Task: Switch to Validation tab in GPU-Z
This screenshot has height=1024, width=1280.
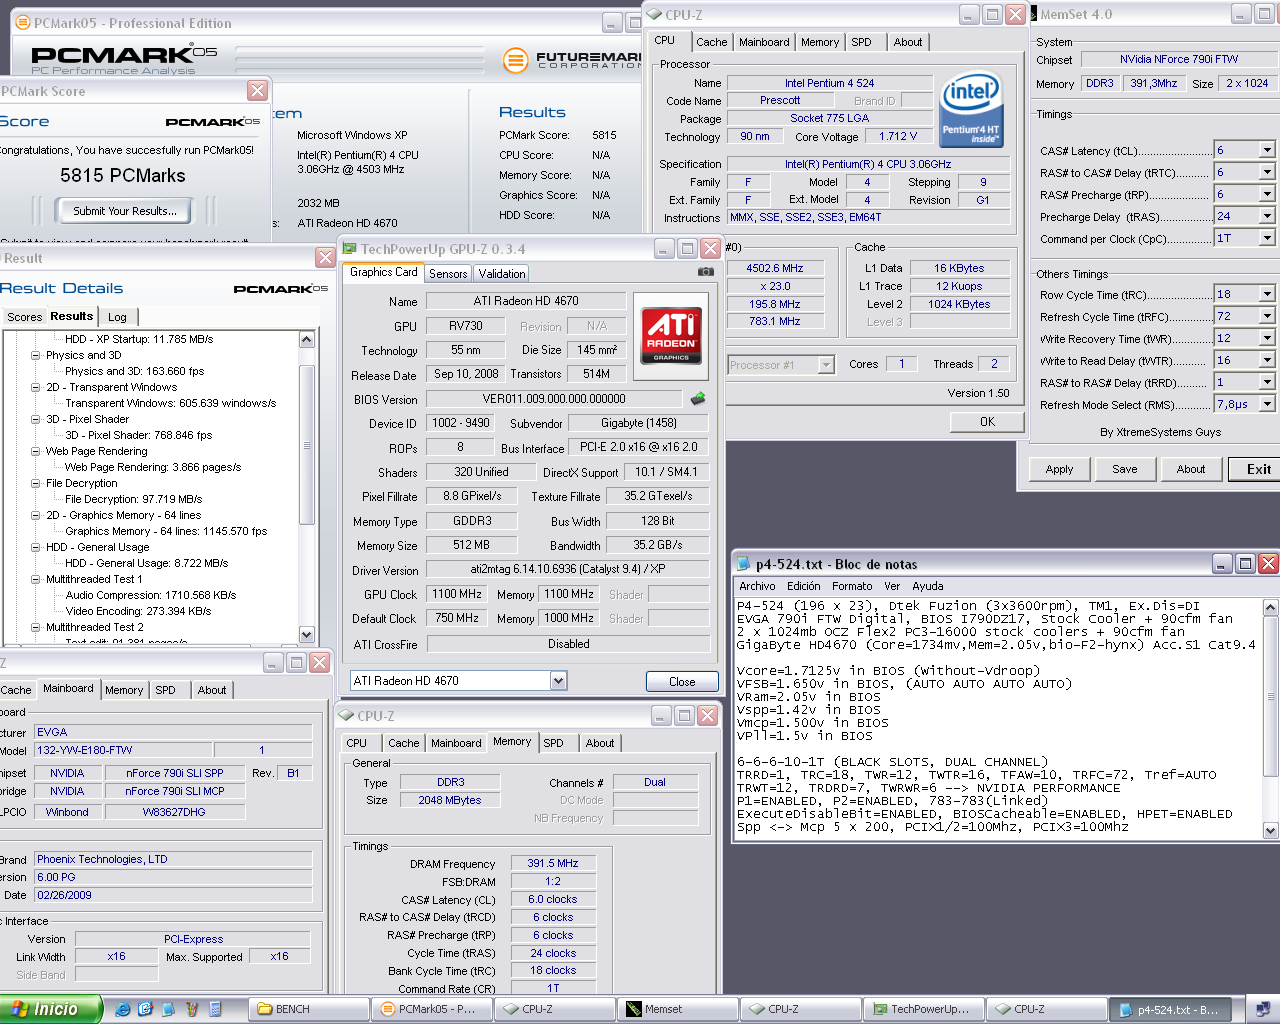Action: pyautogui.click(x=502, y=274)
